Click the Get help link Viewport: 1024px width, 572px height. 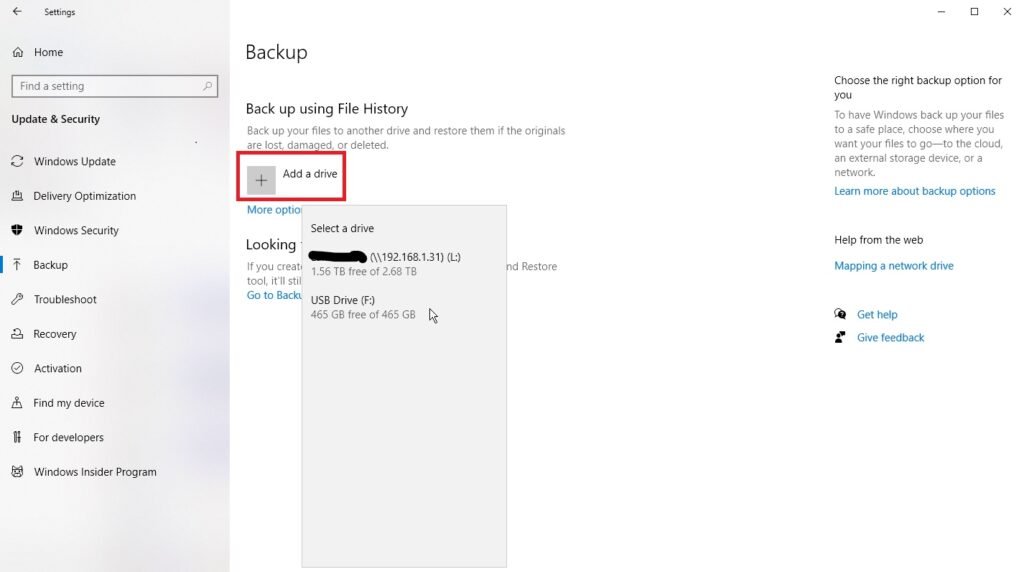point(877,314)
